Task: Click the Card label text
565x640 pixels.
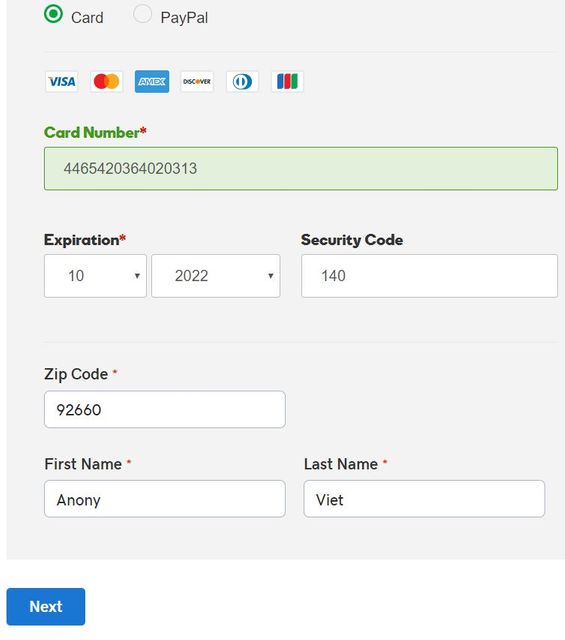Action: [87, 18]
